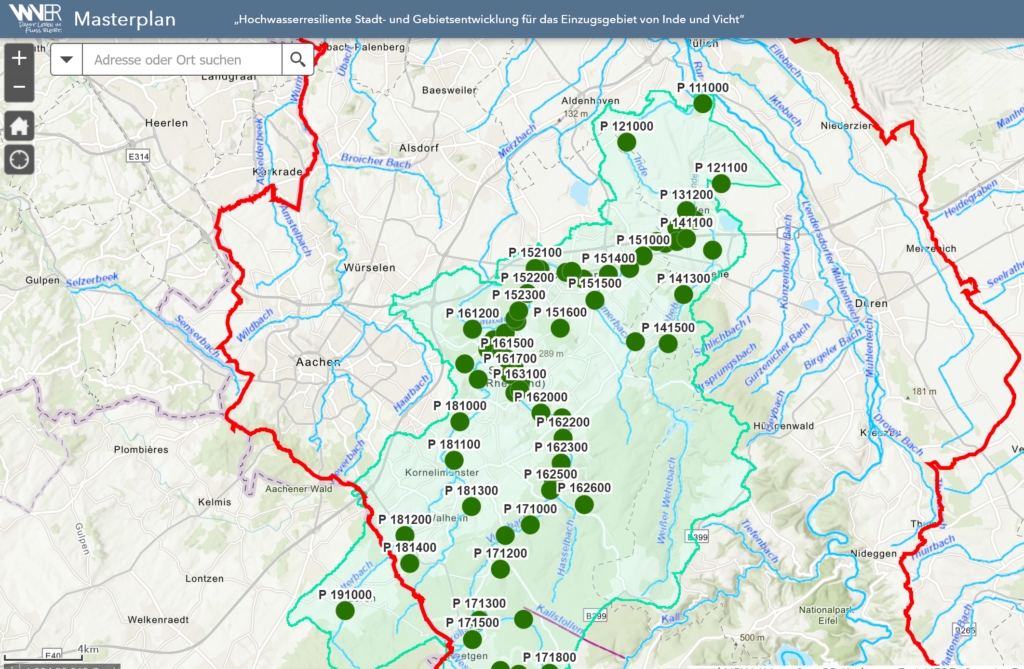Viewport: 1024px width, 669px height.
Task: Return to the default map extent (home)
Action: coord(19,125)
